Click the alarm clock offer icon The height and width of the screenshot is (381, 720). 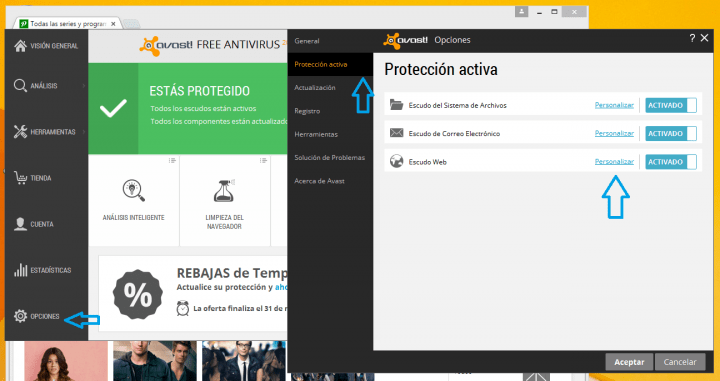(x=183, y=308)
